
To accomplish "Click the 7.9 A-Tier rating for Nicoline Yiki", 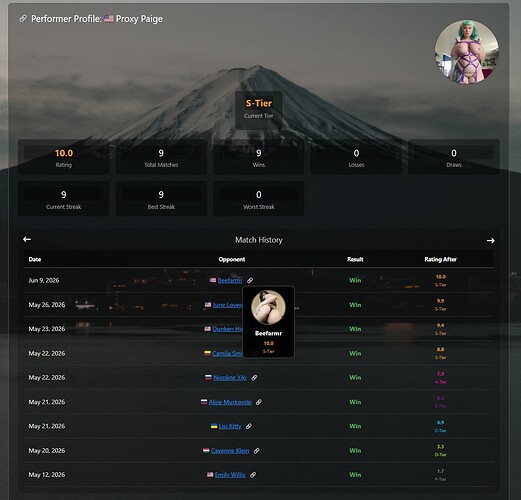I will [x=440, y=378].
